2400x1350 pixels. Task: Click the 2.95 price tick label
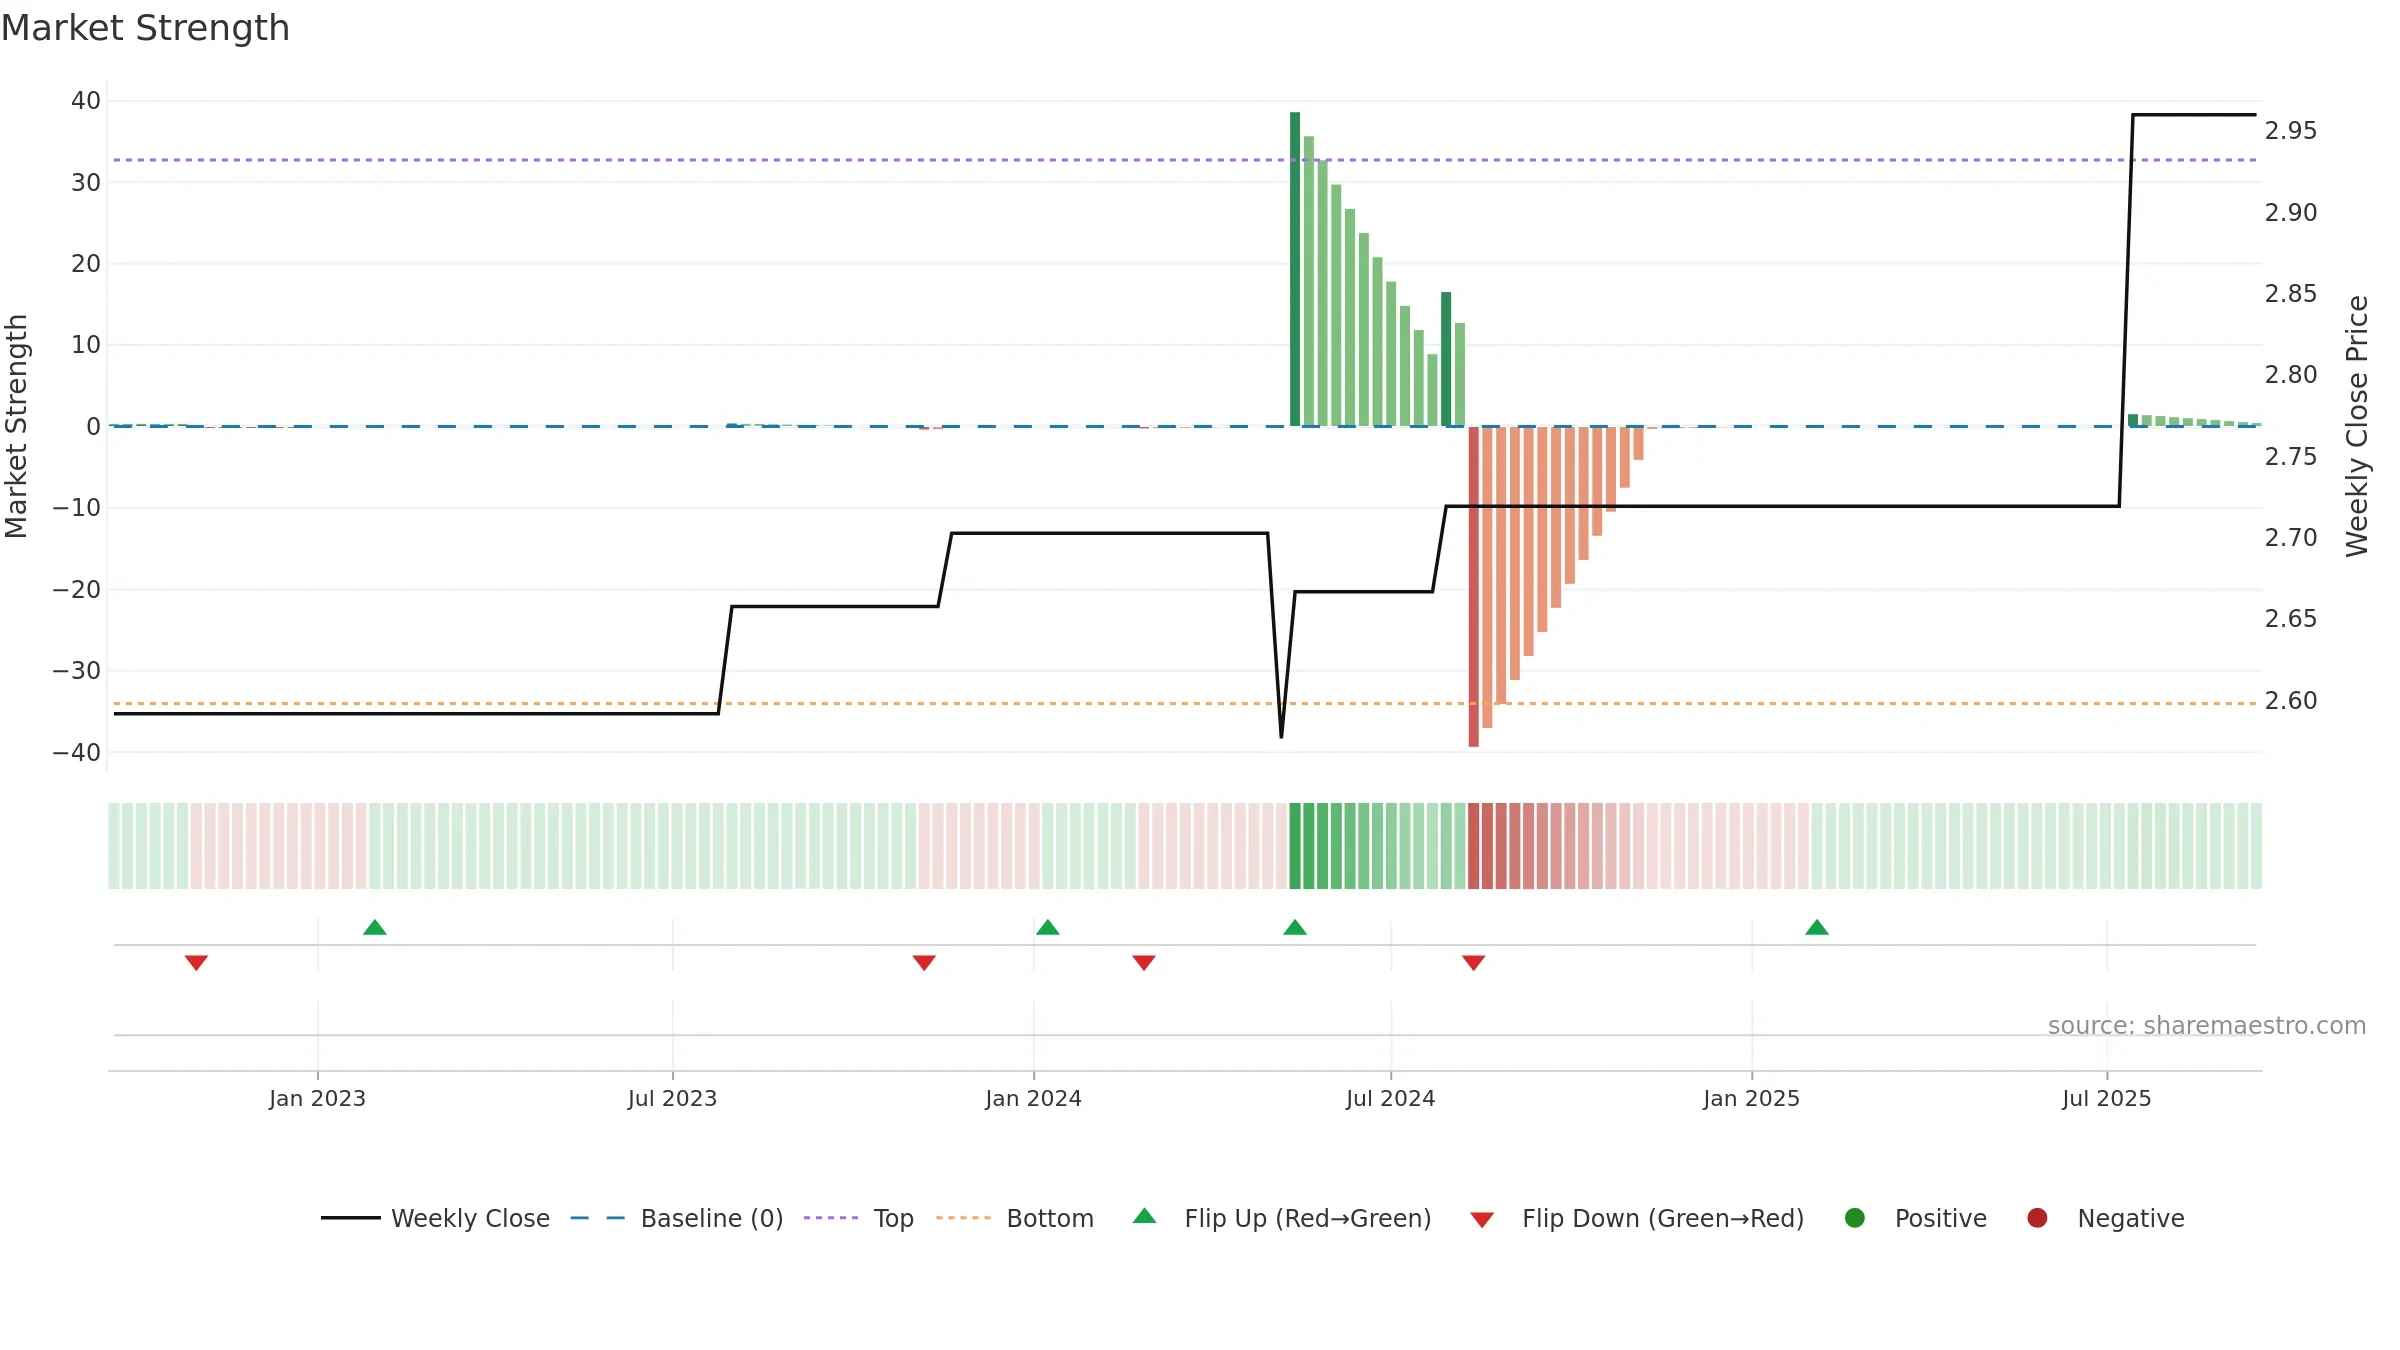click(2290, 131)
